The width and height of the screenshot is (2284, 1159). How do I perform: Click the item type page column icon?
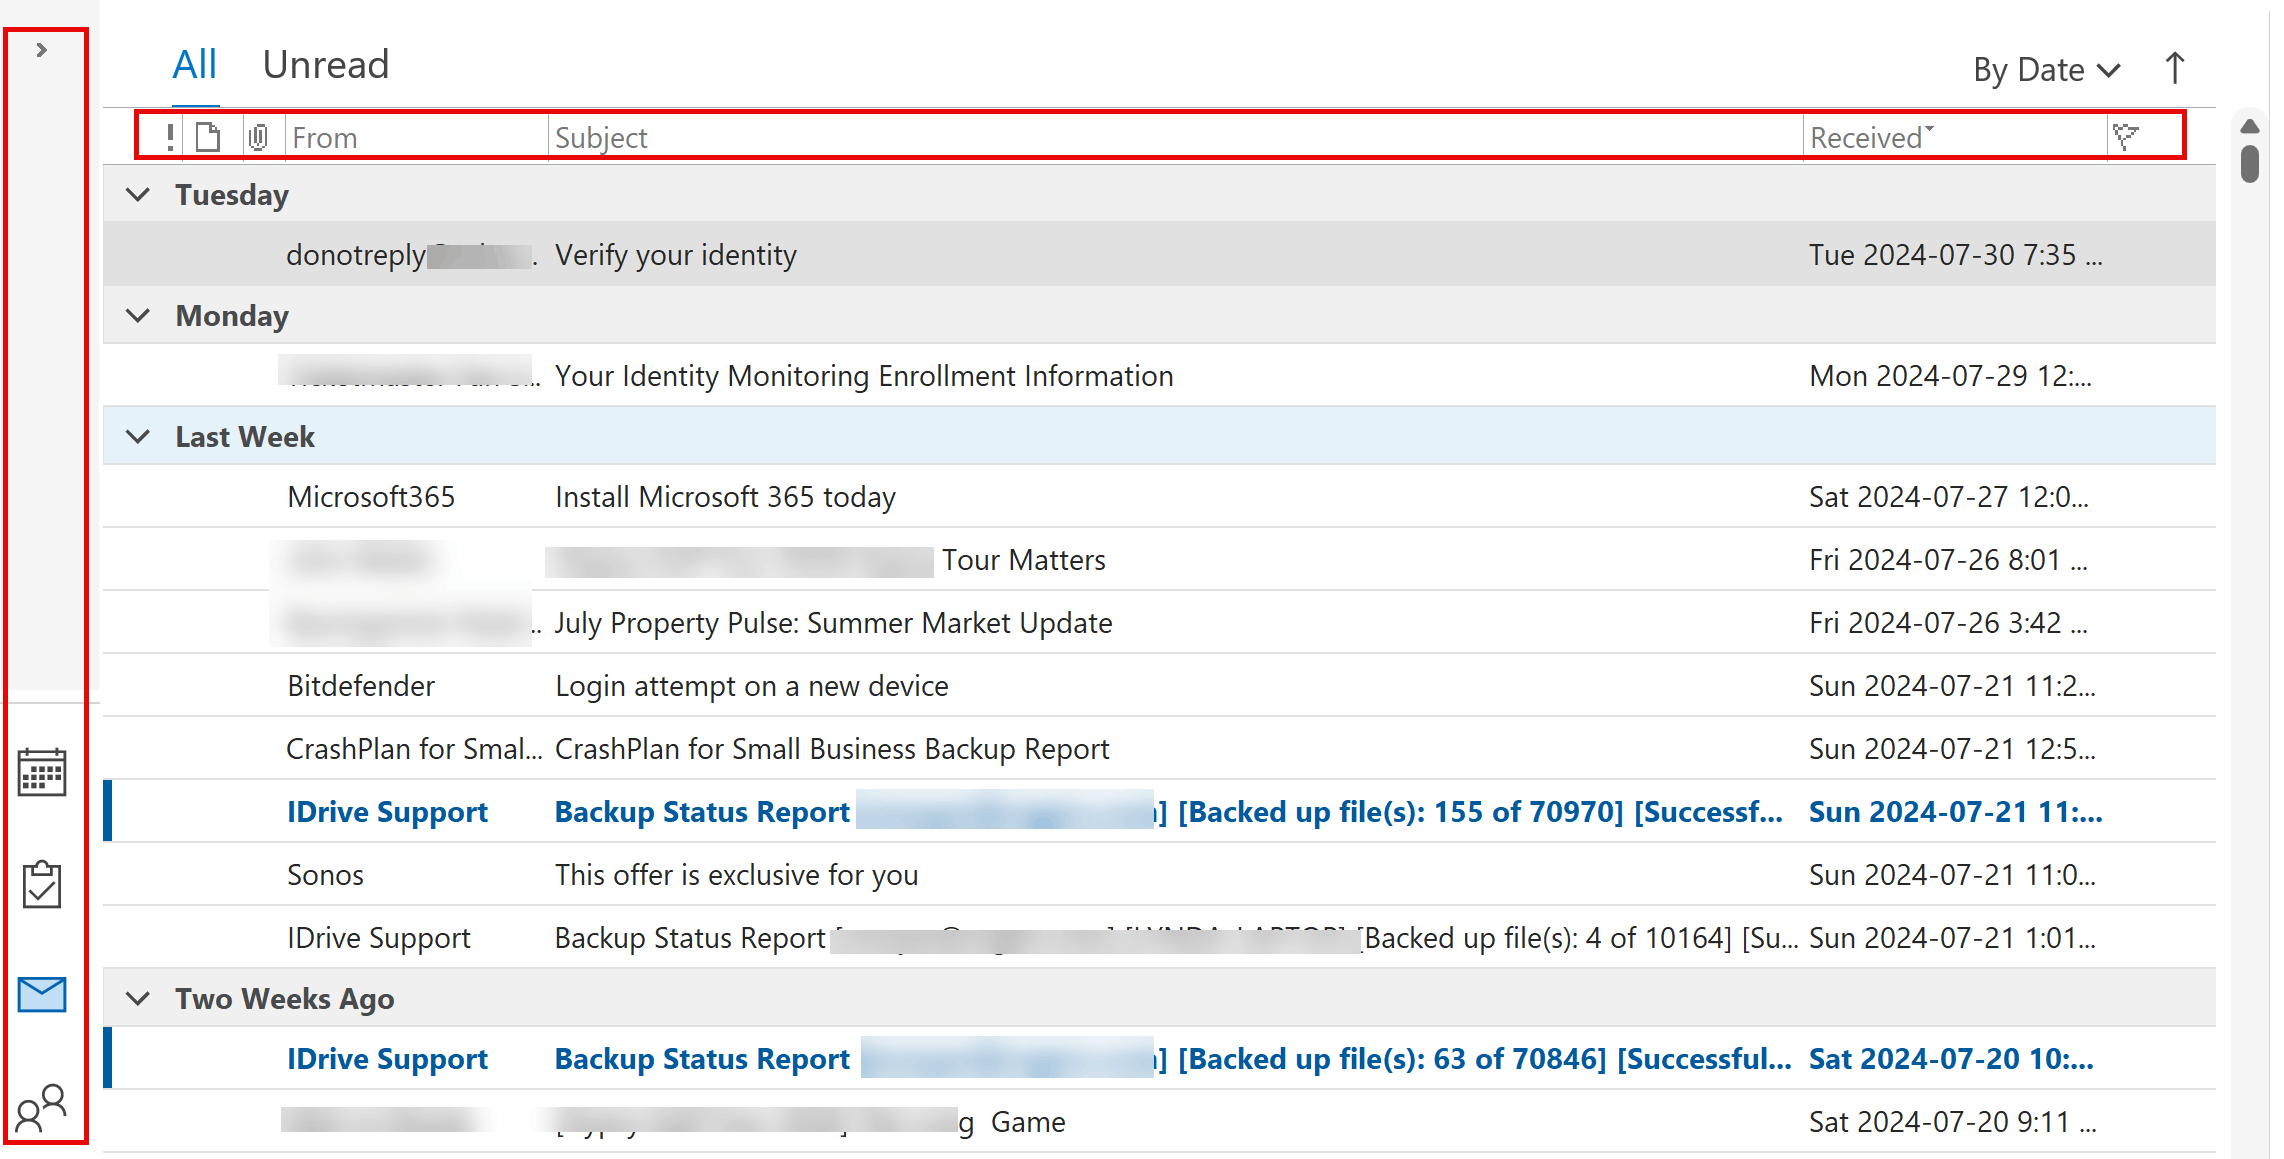[208, 137]
